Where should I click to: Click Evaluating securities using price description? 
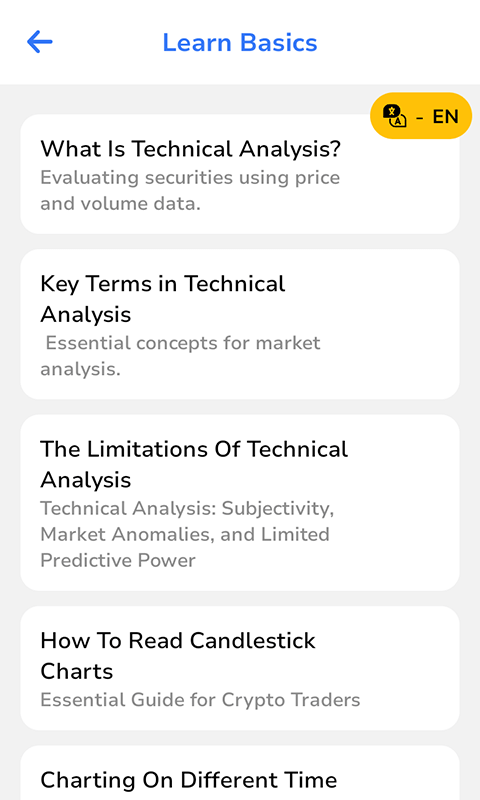(x=190, y=178)
